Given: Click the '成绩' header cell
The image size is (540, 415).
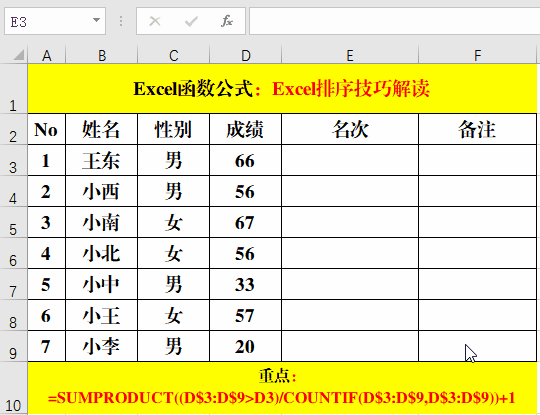Looking at the screenshot, I should (246, 129).
